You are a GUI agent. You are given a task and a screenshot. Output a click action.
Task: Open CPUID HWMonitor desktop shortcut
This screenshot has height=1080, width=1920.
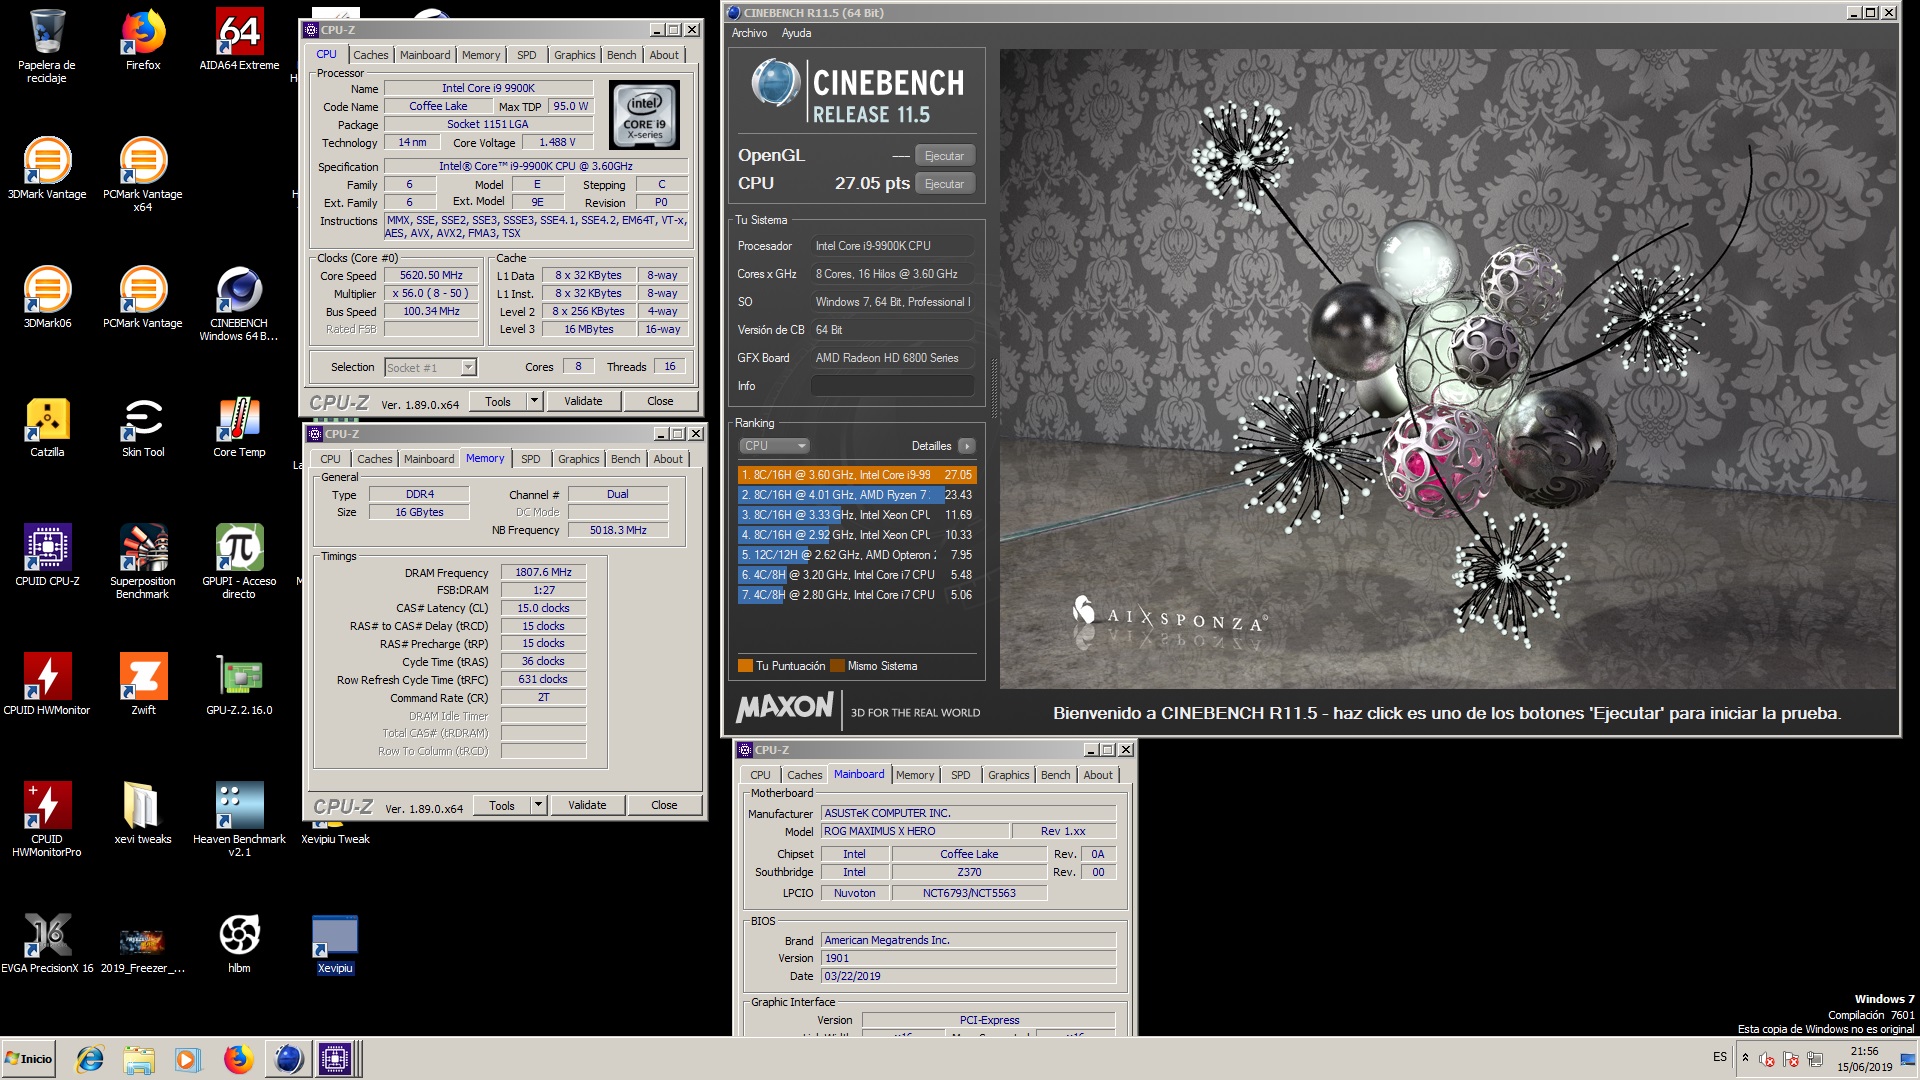coord(47,684)
